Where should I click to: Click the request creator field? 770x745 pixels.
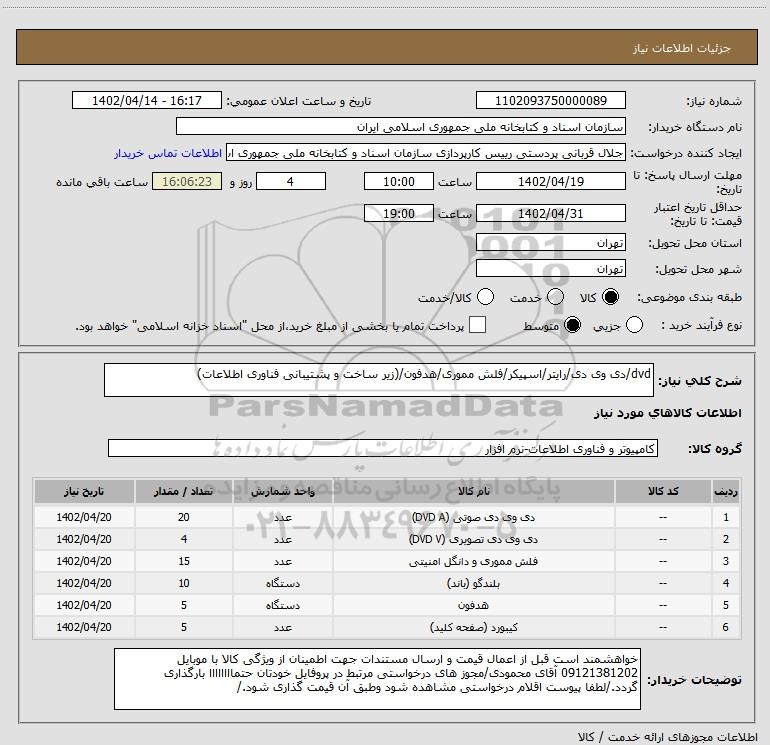coord(426,153)
